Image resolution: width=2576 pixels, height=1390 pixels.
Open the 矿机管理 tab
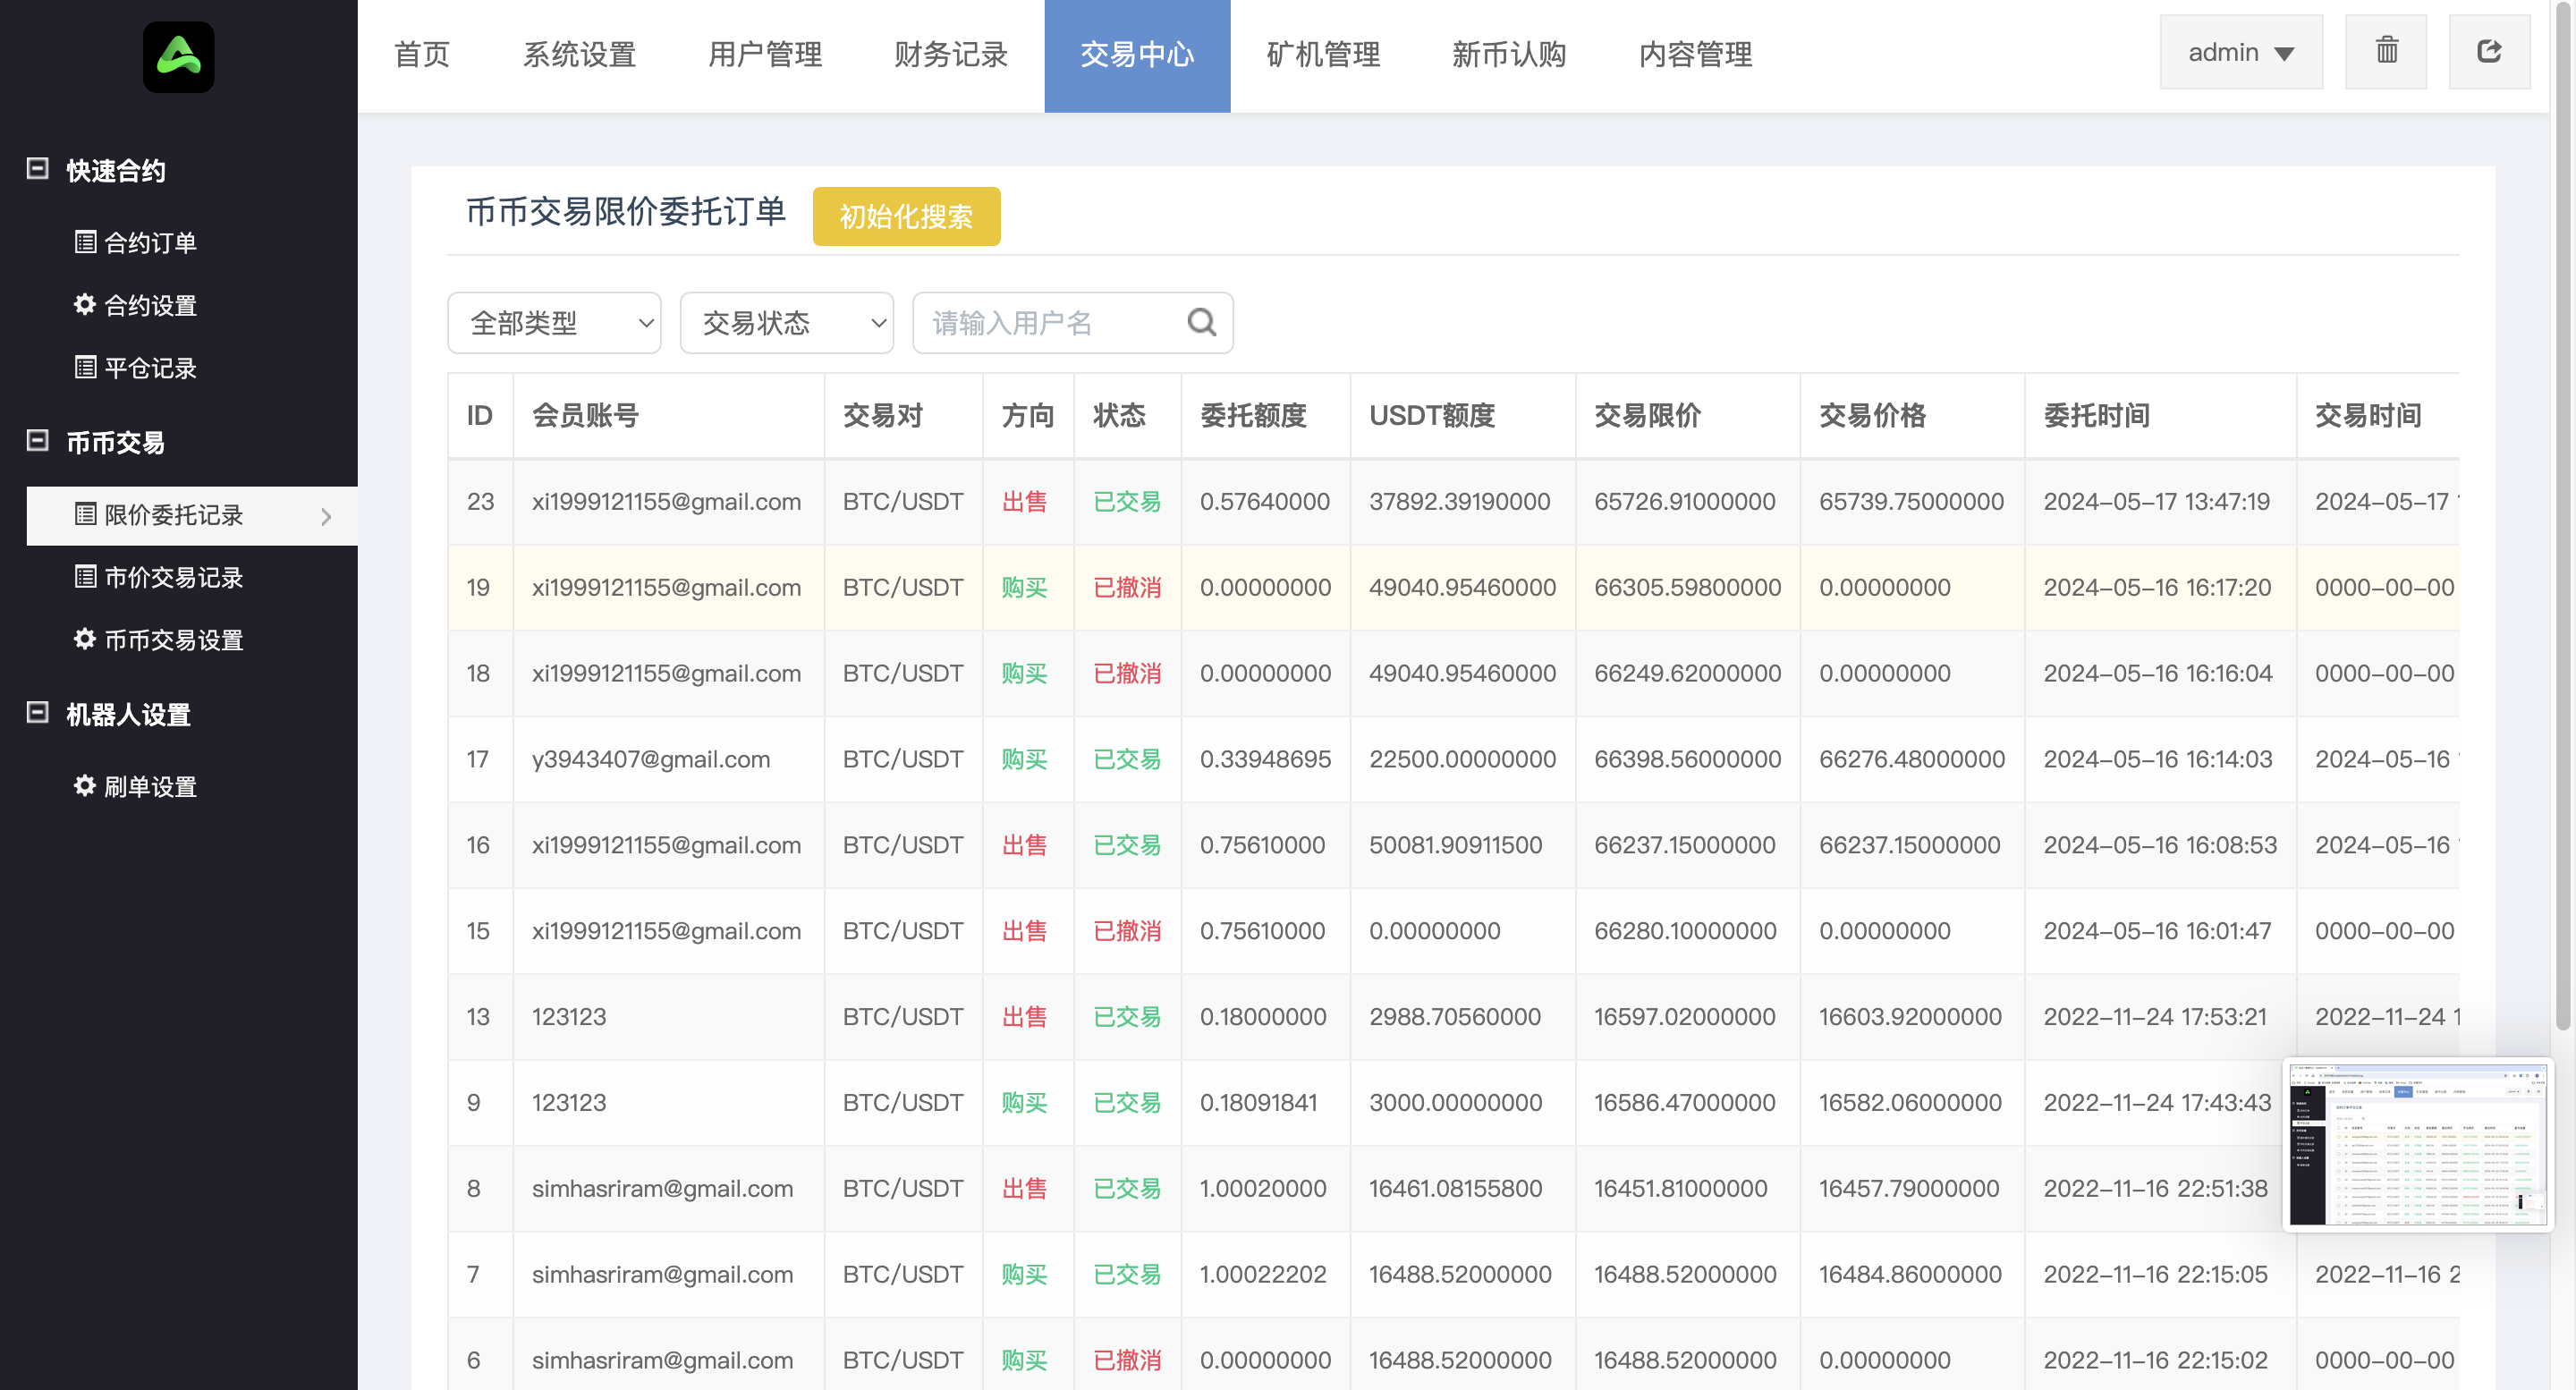click(x=1323, y=55)
